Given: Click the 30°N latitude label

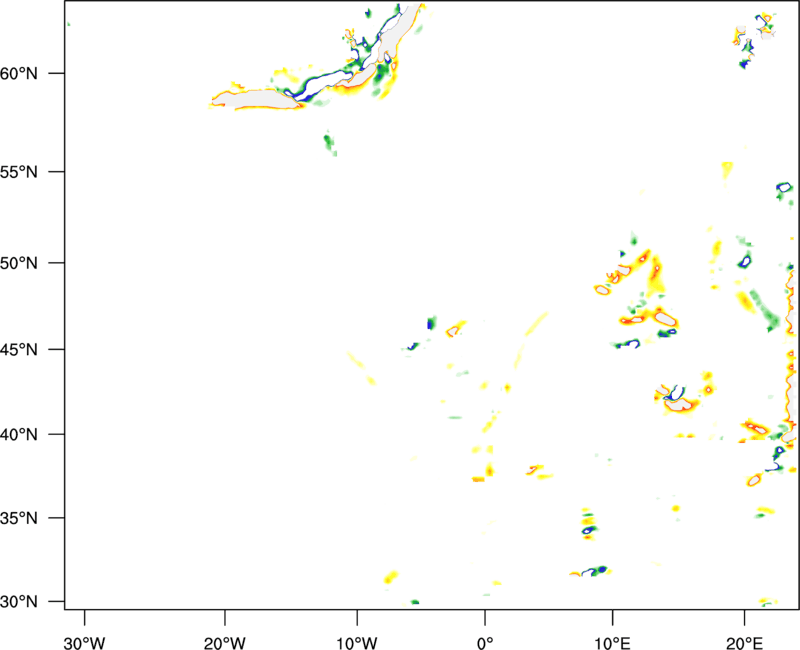Looking at the screenshot, I should [x=19, y=602].
